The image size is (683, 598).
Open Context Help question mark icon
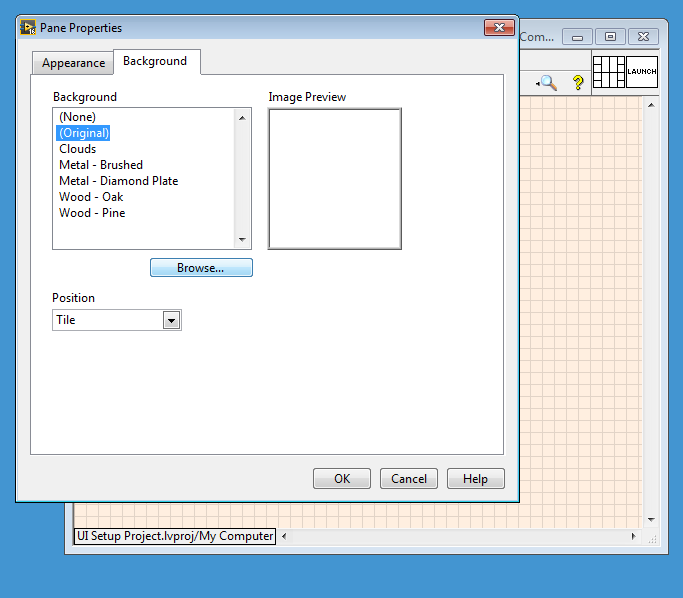pyautogui.click(x=578, y=82)
